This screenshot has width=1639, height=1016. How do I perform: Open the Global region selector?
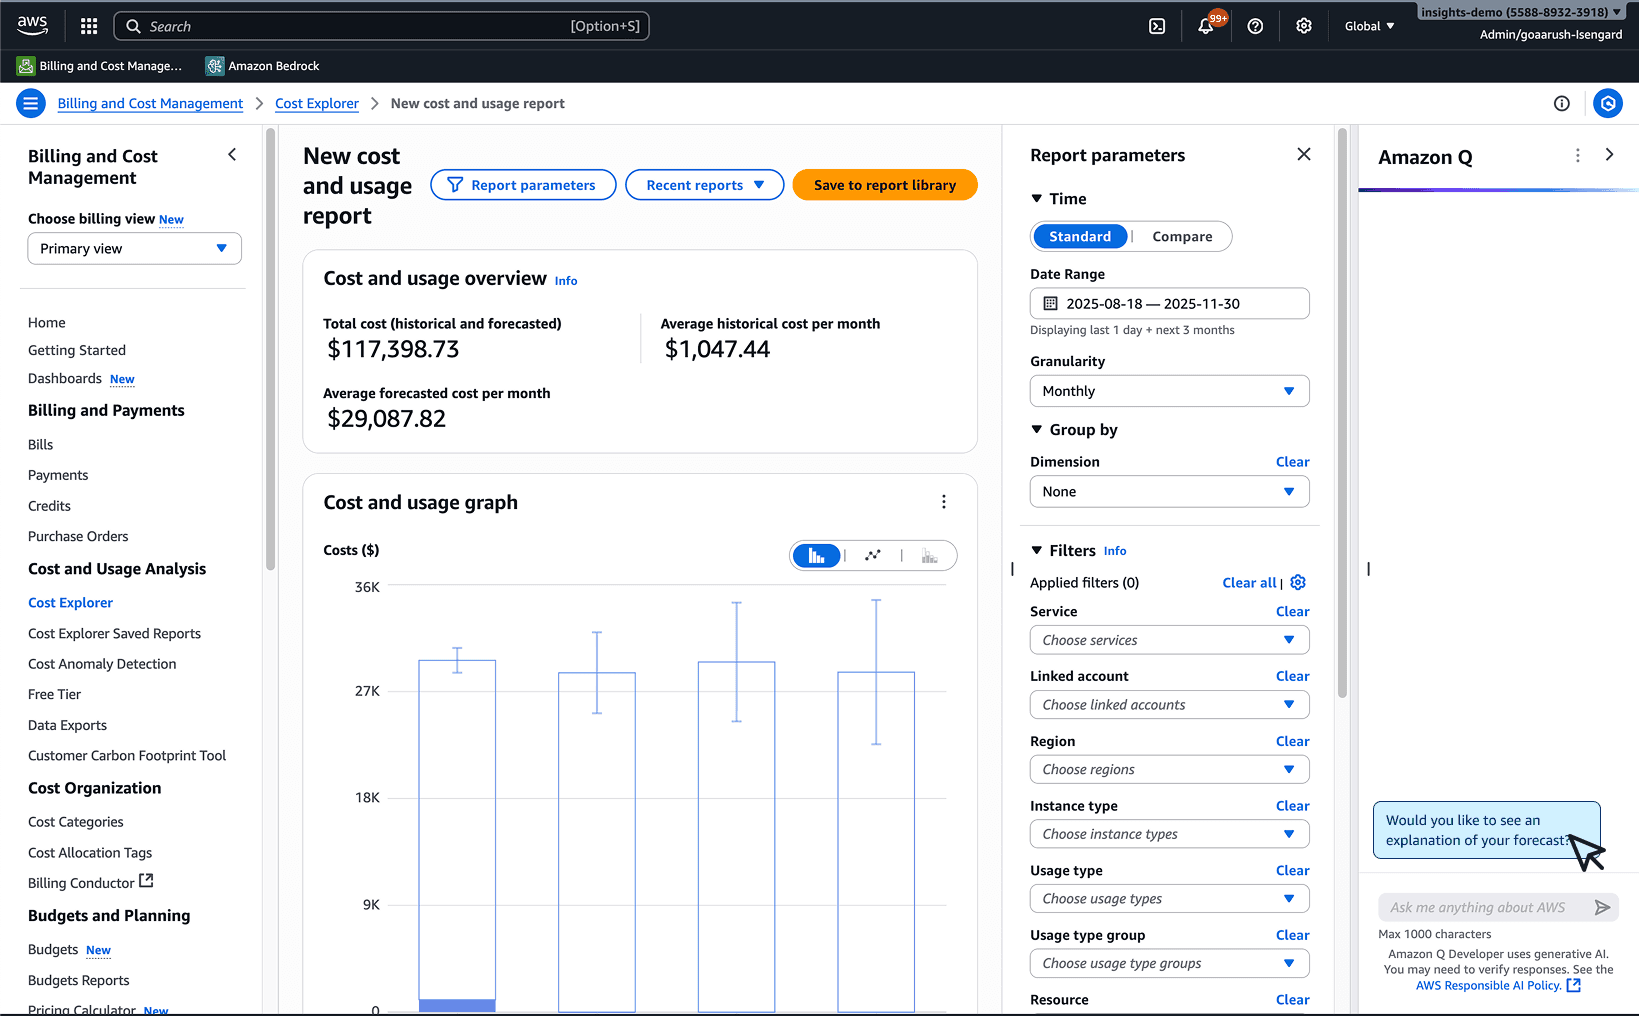coord(1369,26)
